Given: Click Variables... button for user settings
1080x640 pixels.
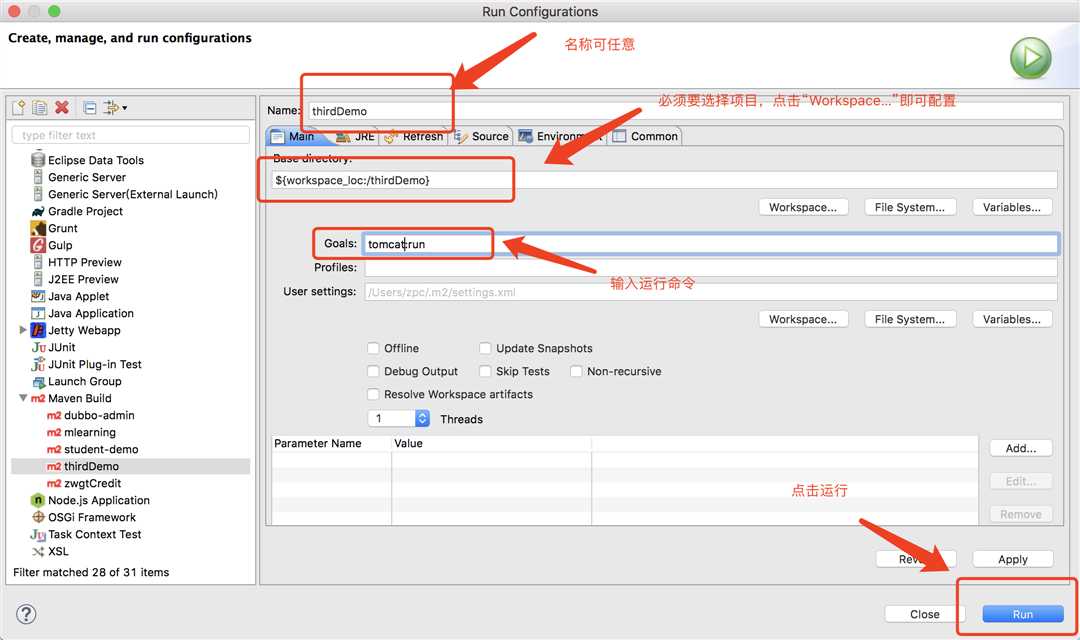Looking at the screenshot, I should pyautogui.click(x=1012, y=319).
